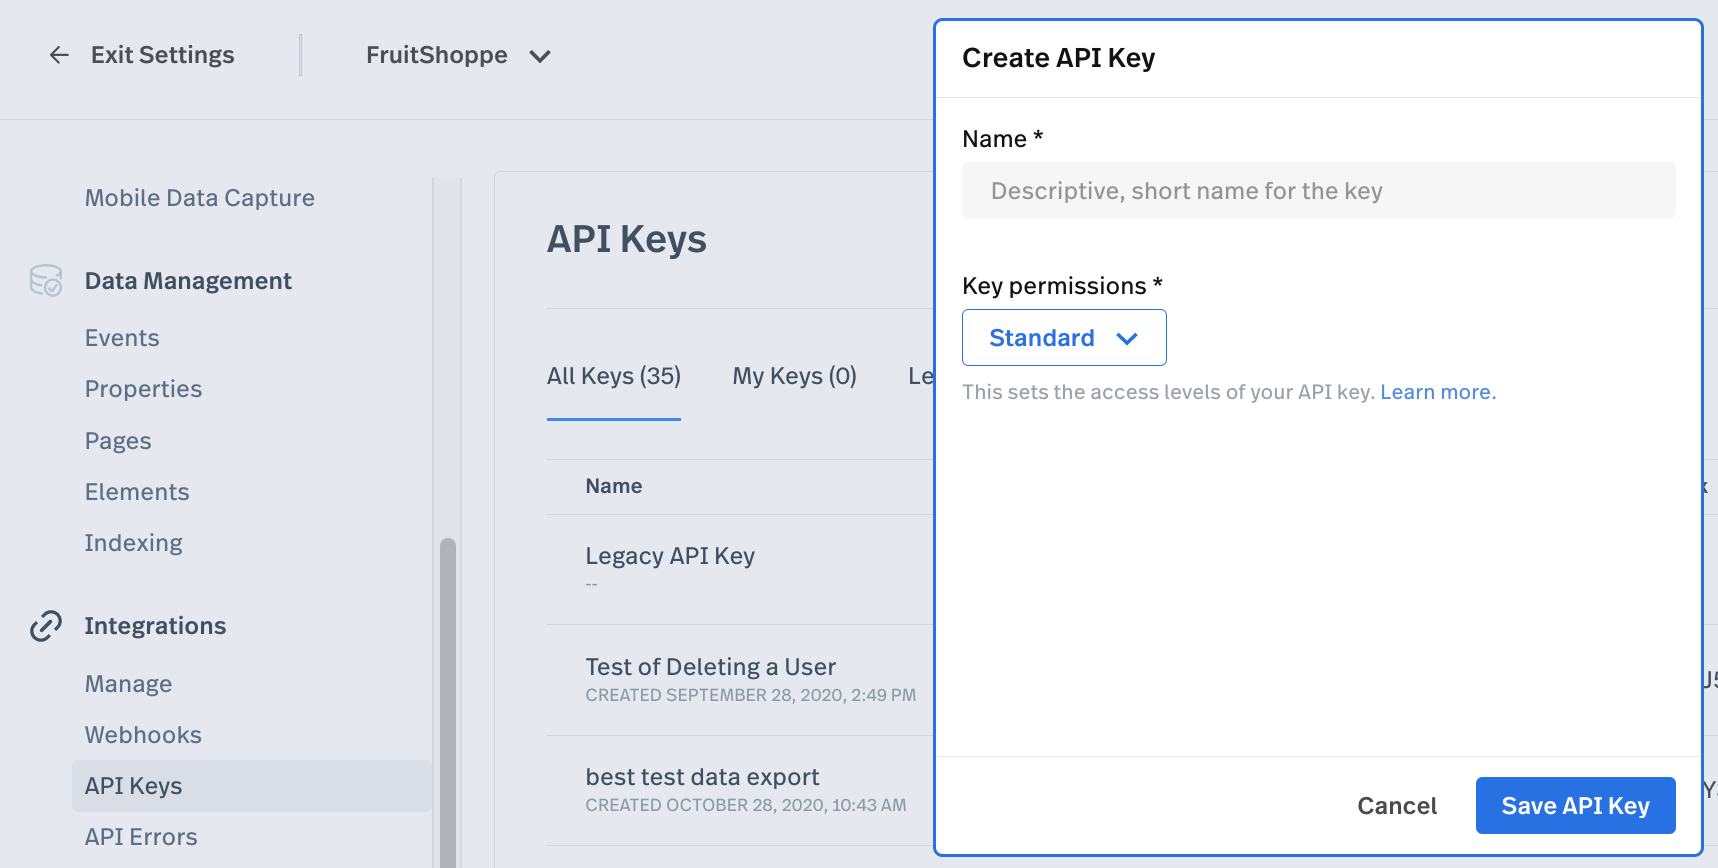Image resolution: width=1718 pixels, height=868 pixels.
Task: Expand the Standard key permissions dropdown
Action: point(1064,338)
